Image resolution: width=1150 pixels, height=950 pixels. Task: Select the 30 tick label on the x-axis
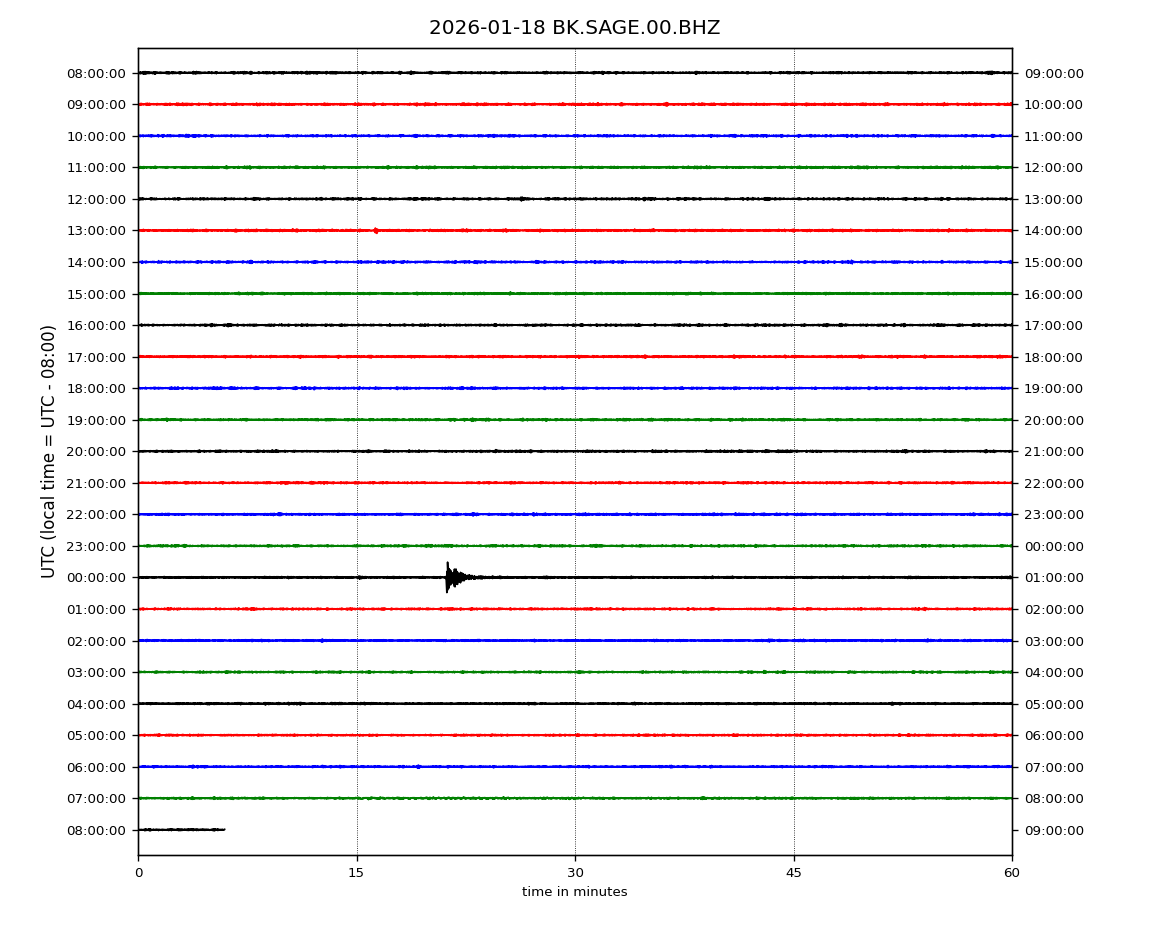point(575,873)
